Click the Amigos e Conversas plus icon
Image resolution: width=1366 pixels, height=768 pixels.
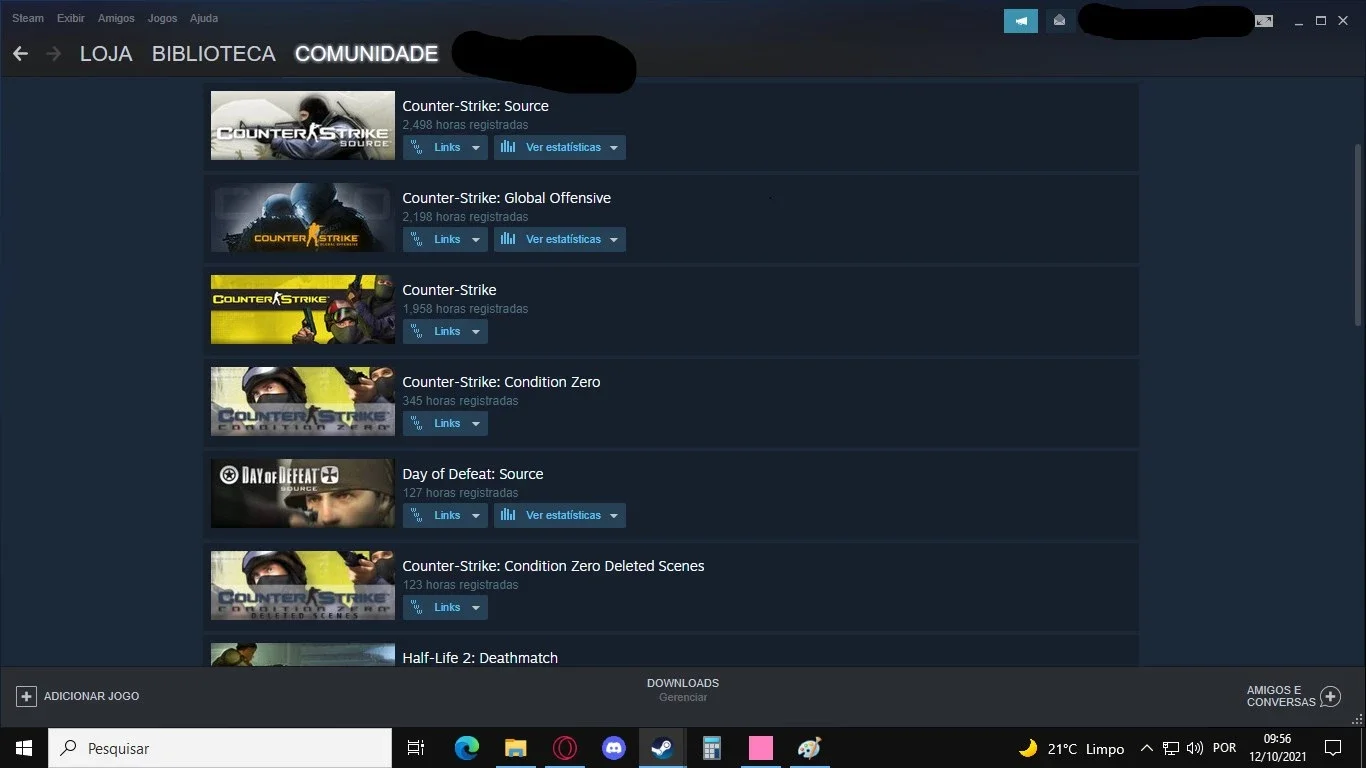point(1330,696)
